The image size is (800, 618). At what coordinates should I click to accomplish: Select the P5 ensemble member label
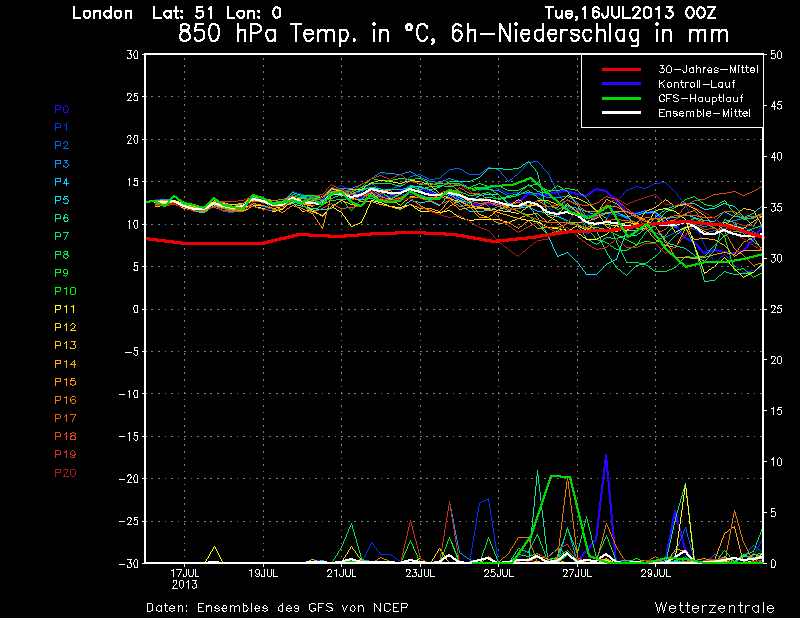[x=62, y=200]
